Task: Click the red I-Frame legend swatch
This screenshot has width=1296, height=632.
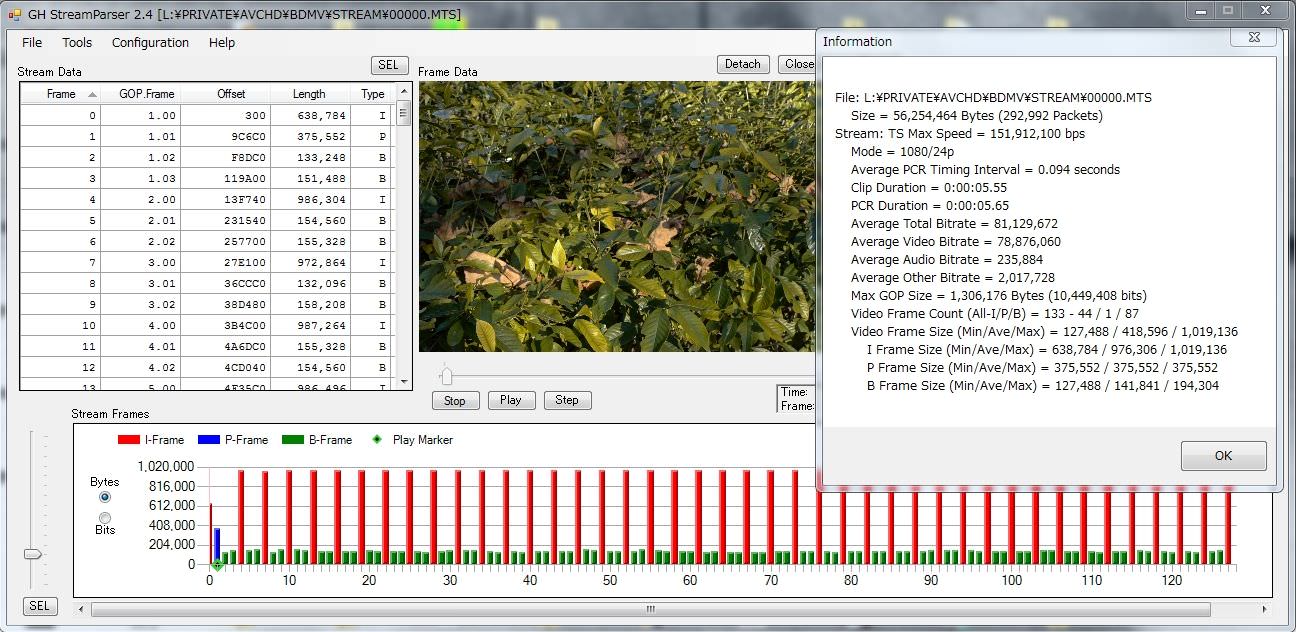Action: [128, 440]
